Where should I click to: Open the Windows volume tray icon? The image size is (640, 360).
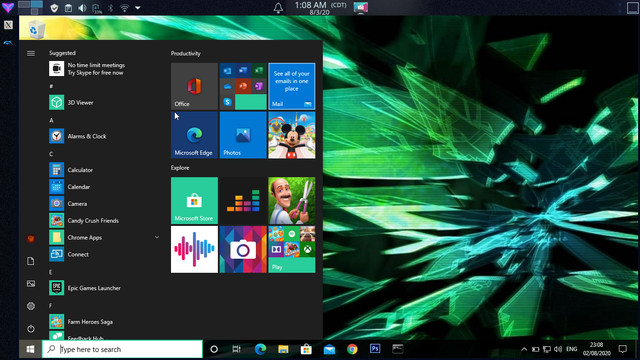click(558, 349)
